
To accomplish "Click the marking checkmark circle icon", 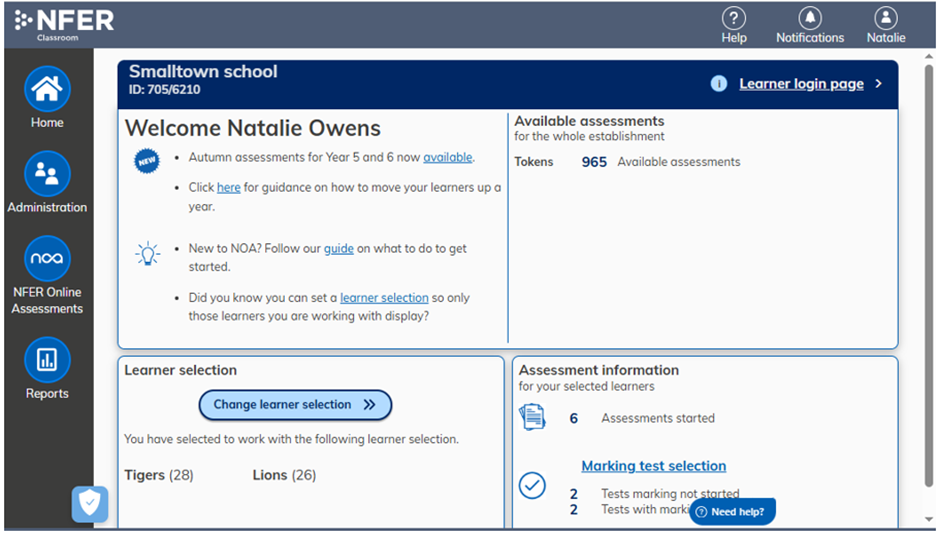I will pyautogui.click(x=532, y=485).
